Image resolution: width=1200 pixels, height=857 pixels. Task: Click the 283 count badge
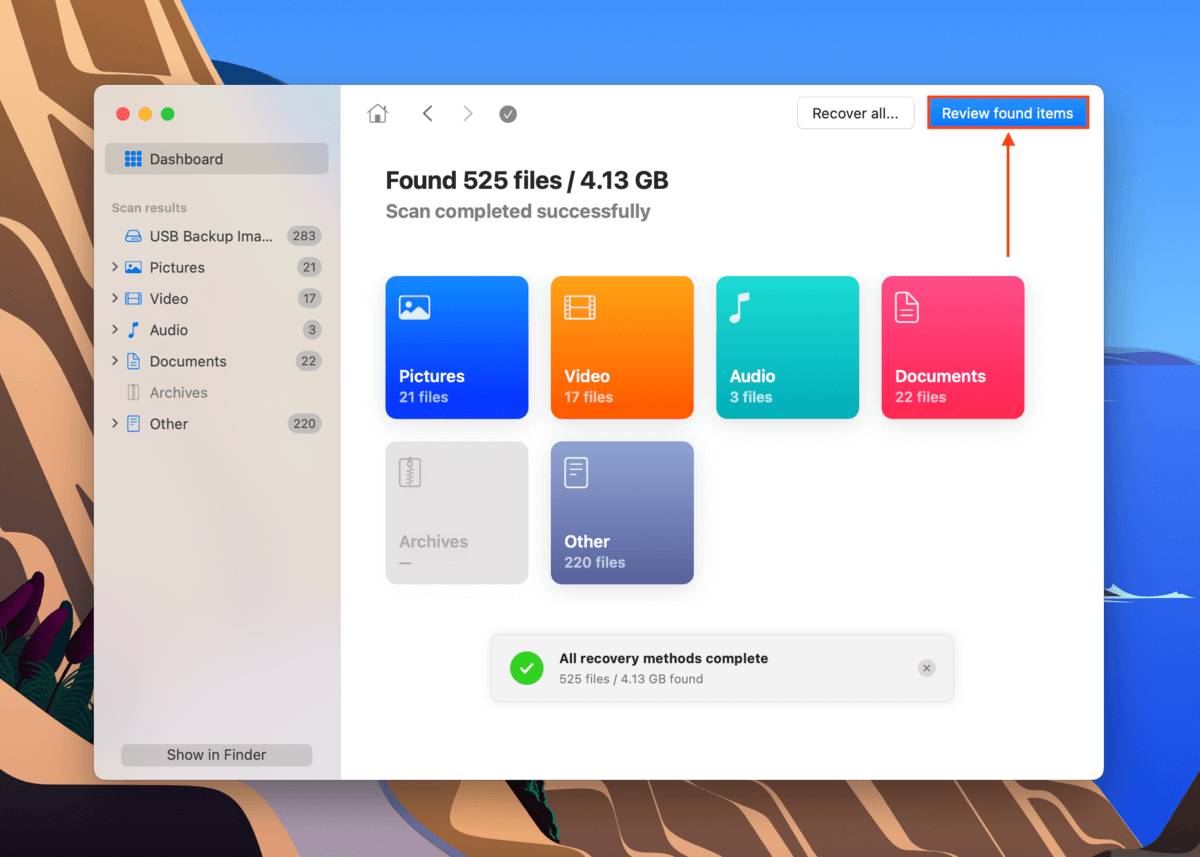(304, 236)
